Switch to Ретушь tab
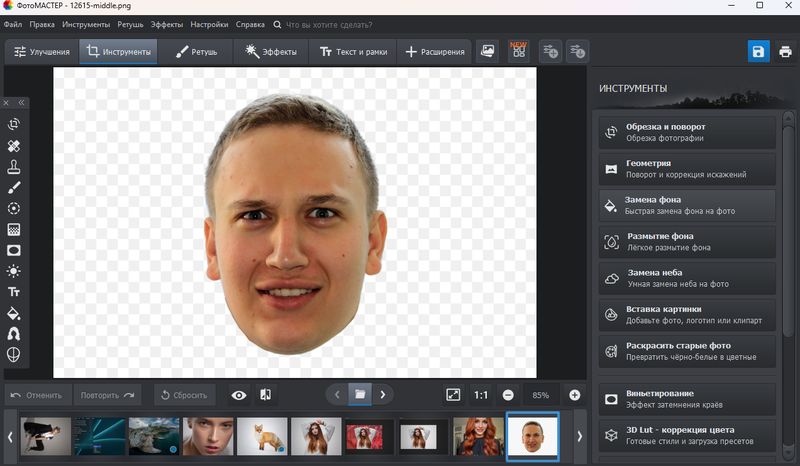The height and width of the screenshot is (466, 800). click(x=196, y=52)
